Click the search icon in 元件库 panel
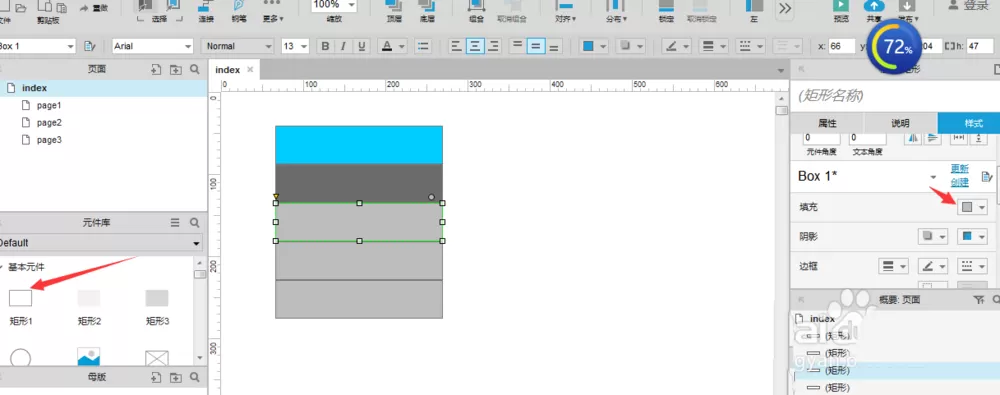 click(195, 223)
